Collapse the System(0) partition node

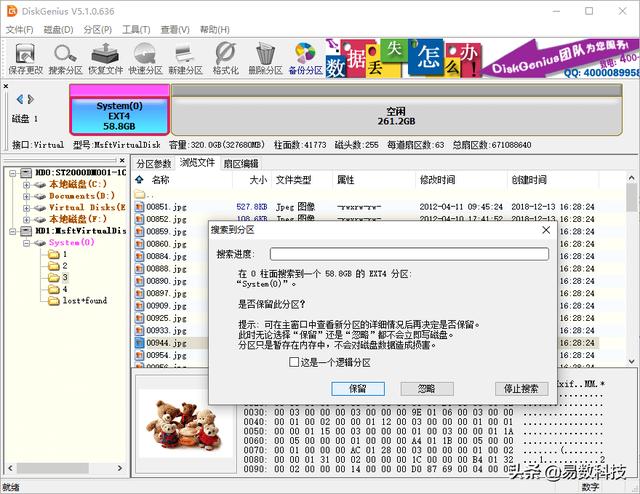click(27, 243)
